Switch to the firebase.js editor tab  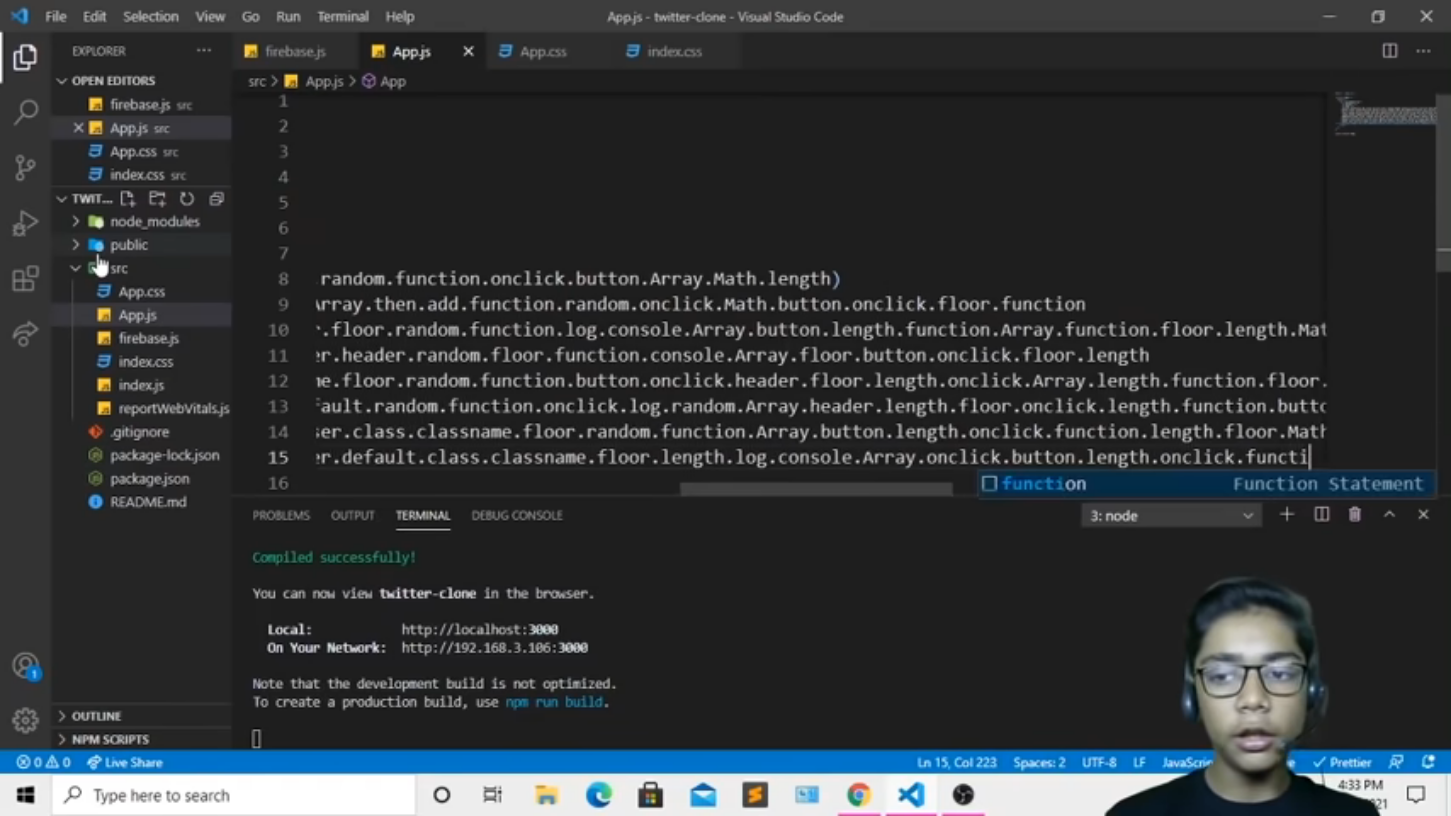click(294, 51)
